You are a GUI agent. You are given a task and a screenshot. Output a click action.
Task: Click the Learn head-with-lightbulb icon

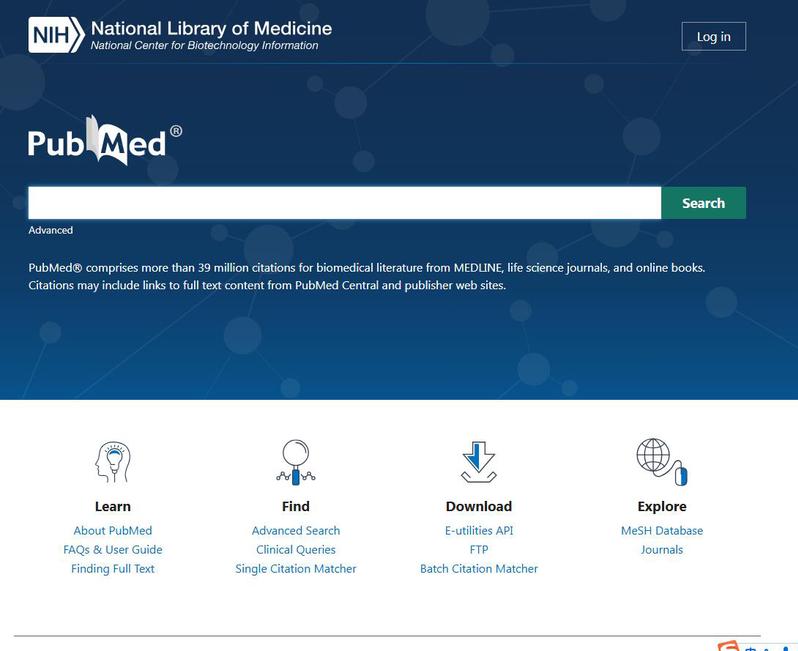[113, 463]
